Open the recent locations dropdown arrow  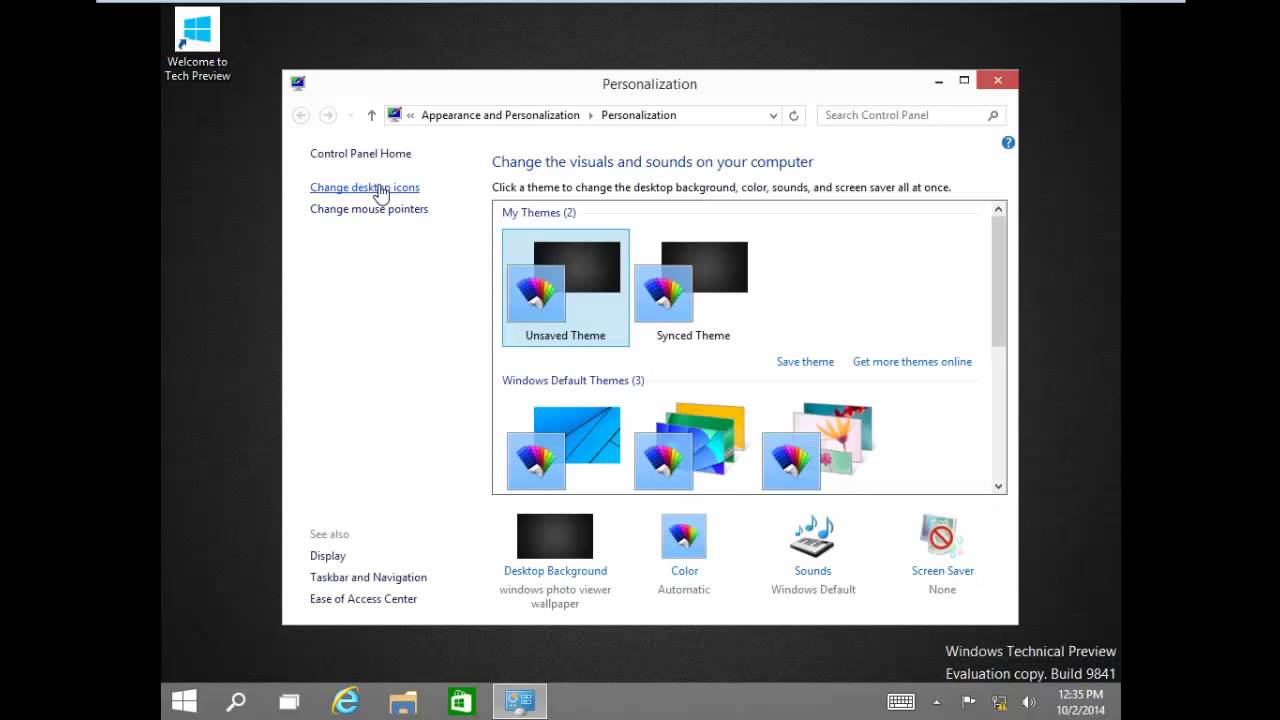350,116
